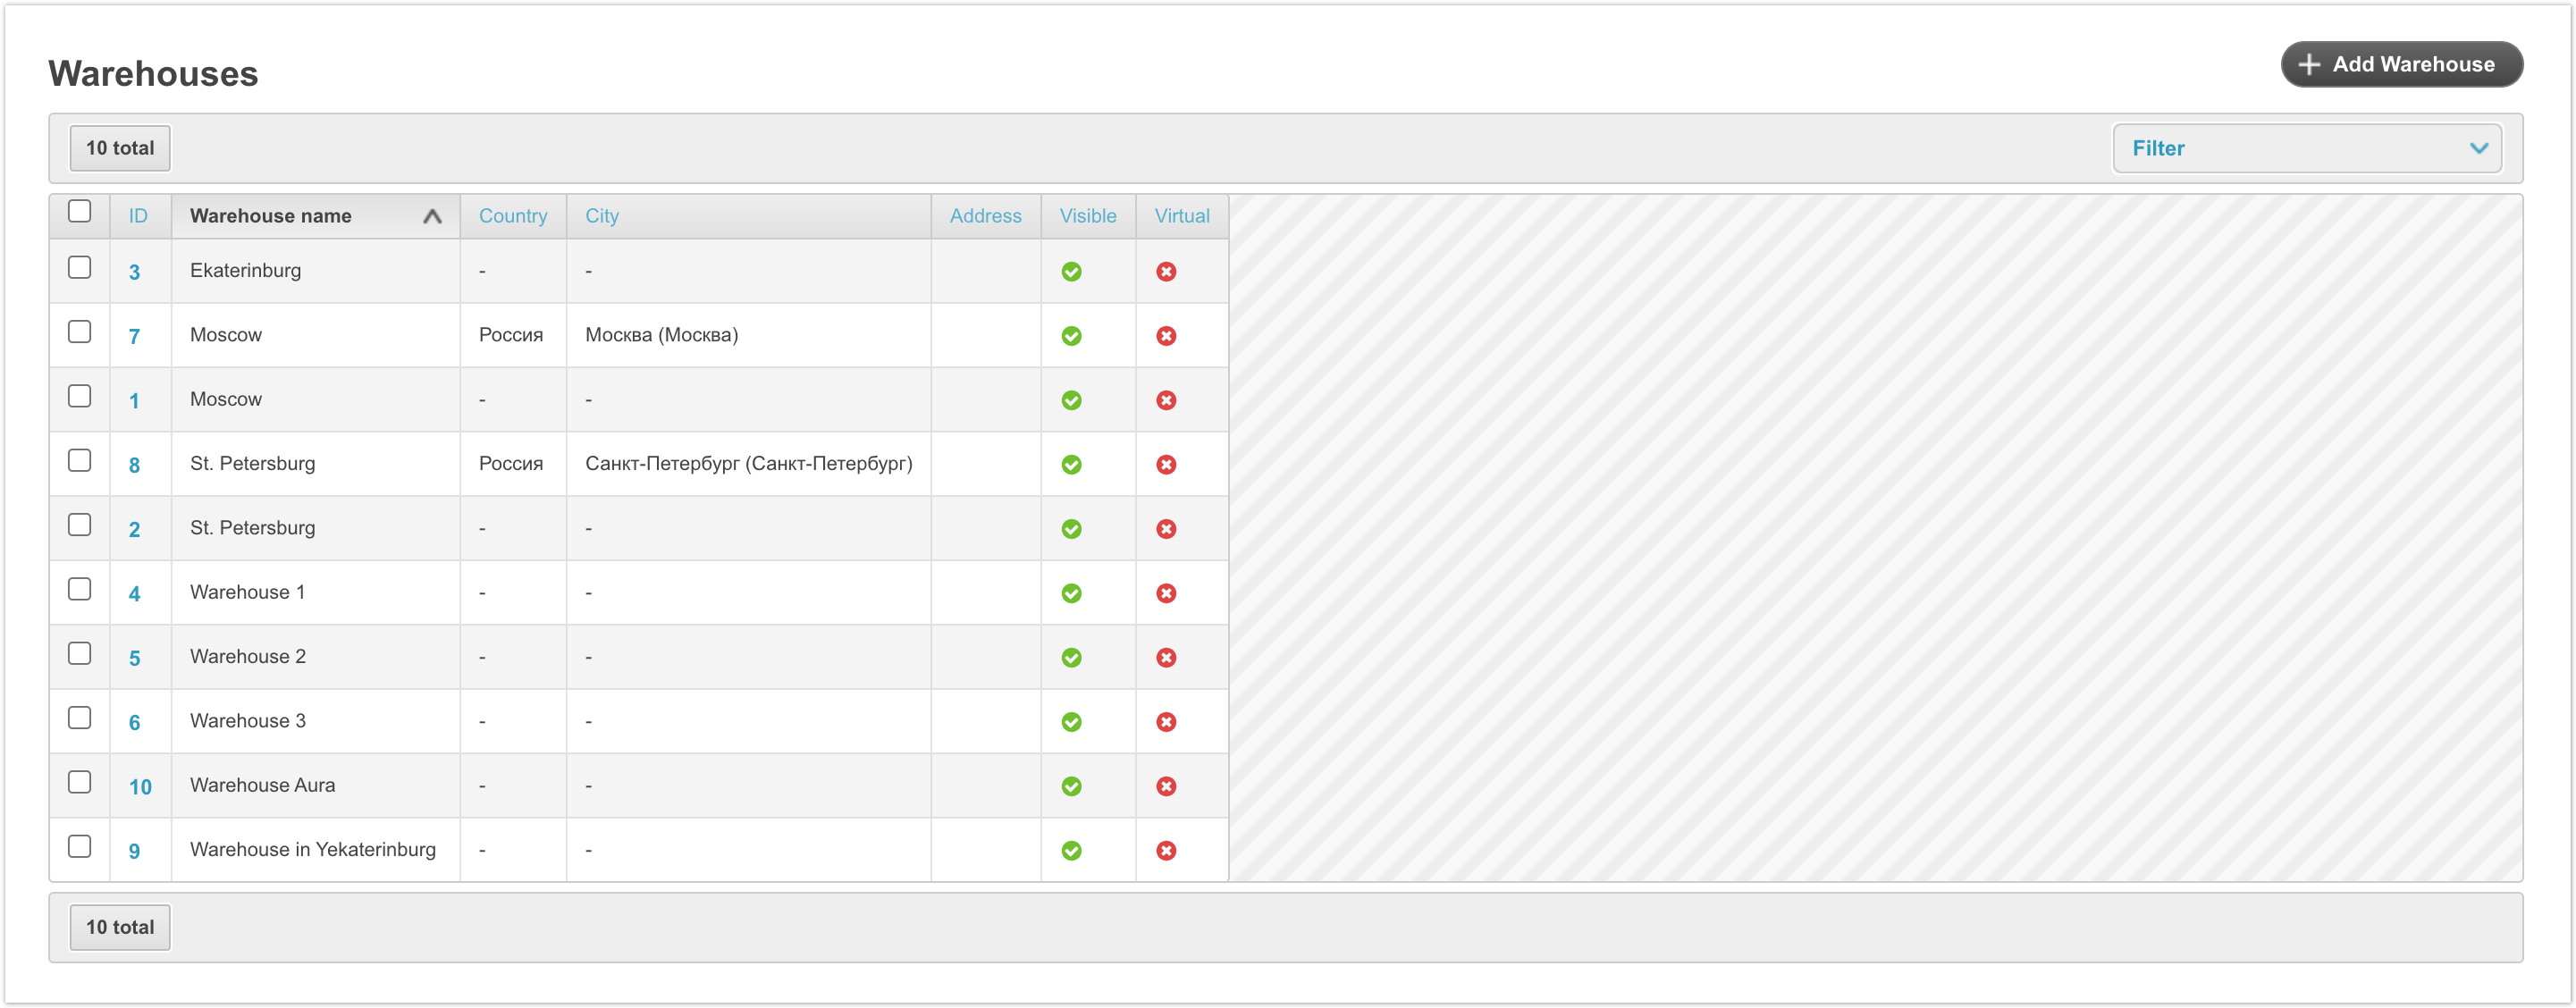Toggle sort arrow on Warehouse name column
This screenshot has width=2576, height=1008.
coord(432,216)
